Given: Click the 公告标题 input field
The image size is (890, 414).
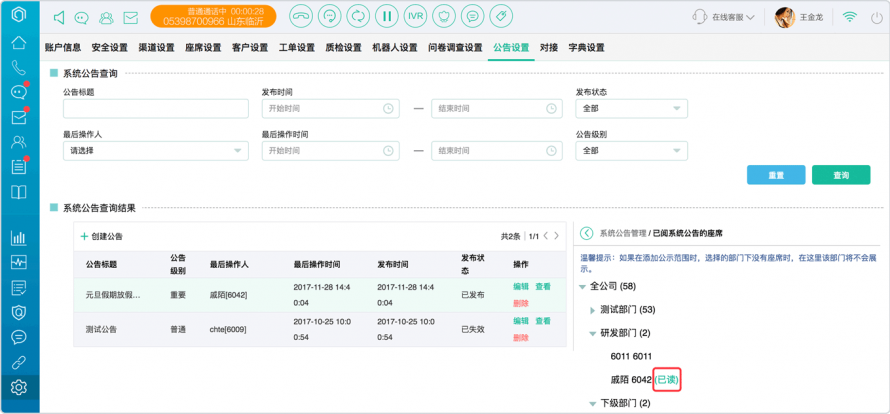Looking at the screenshot, I should (156, 108).
